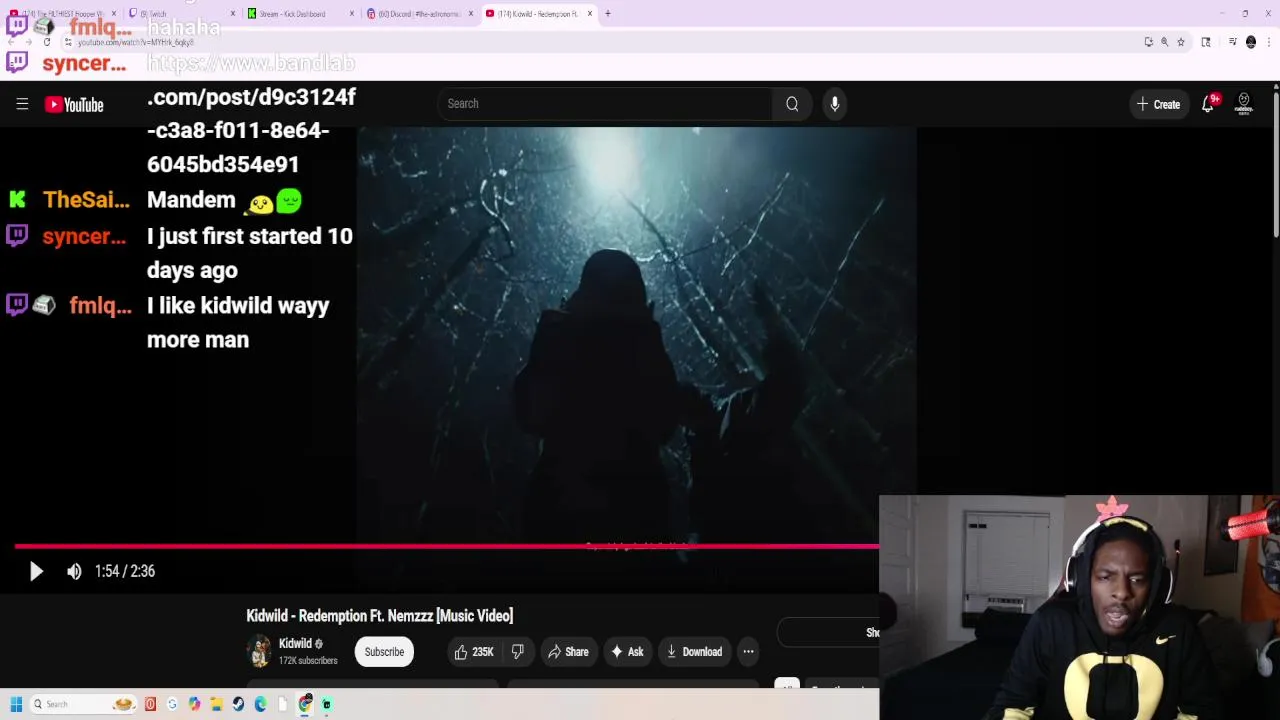Screen dimensions: 1280x720
Task: Open Microsoft Edge from the taskbar
Action: [260, 704]
